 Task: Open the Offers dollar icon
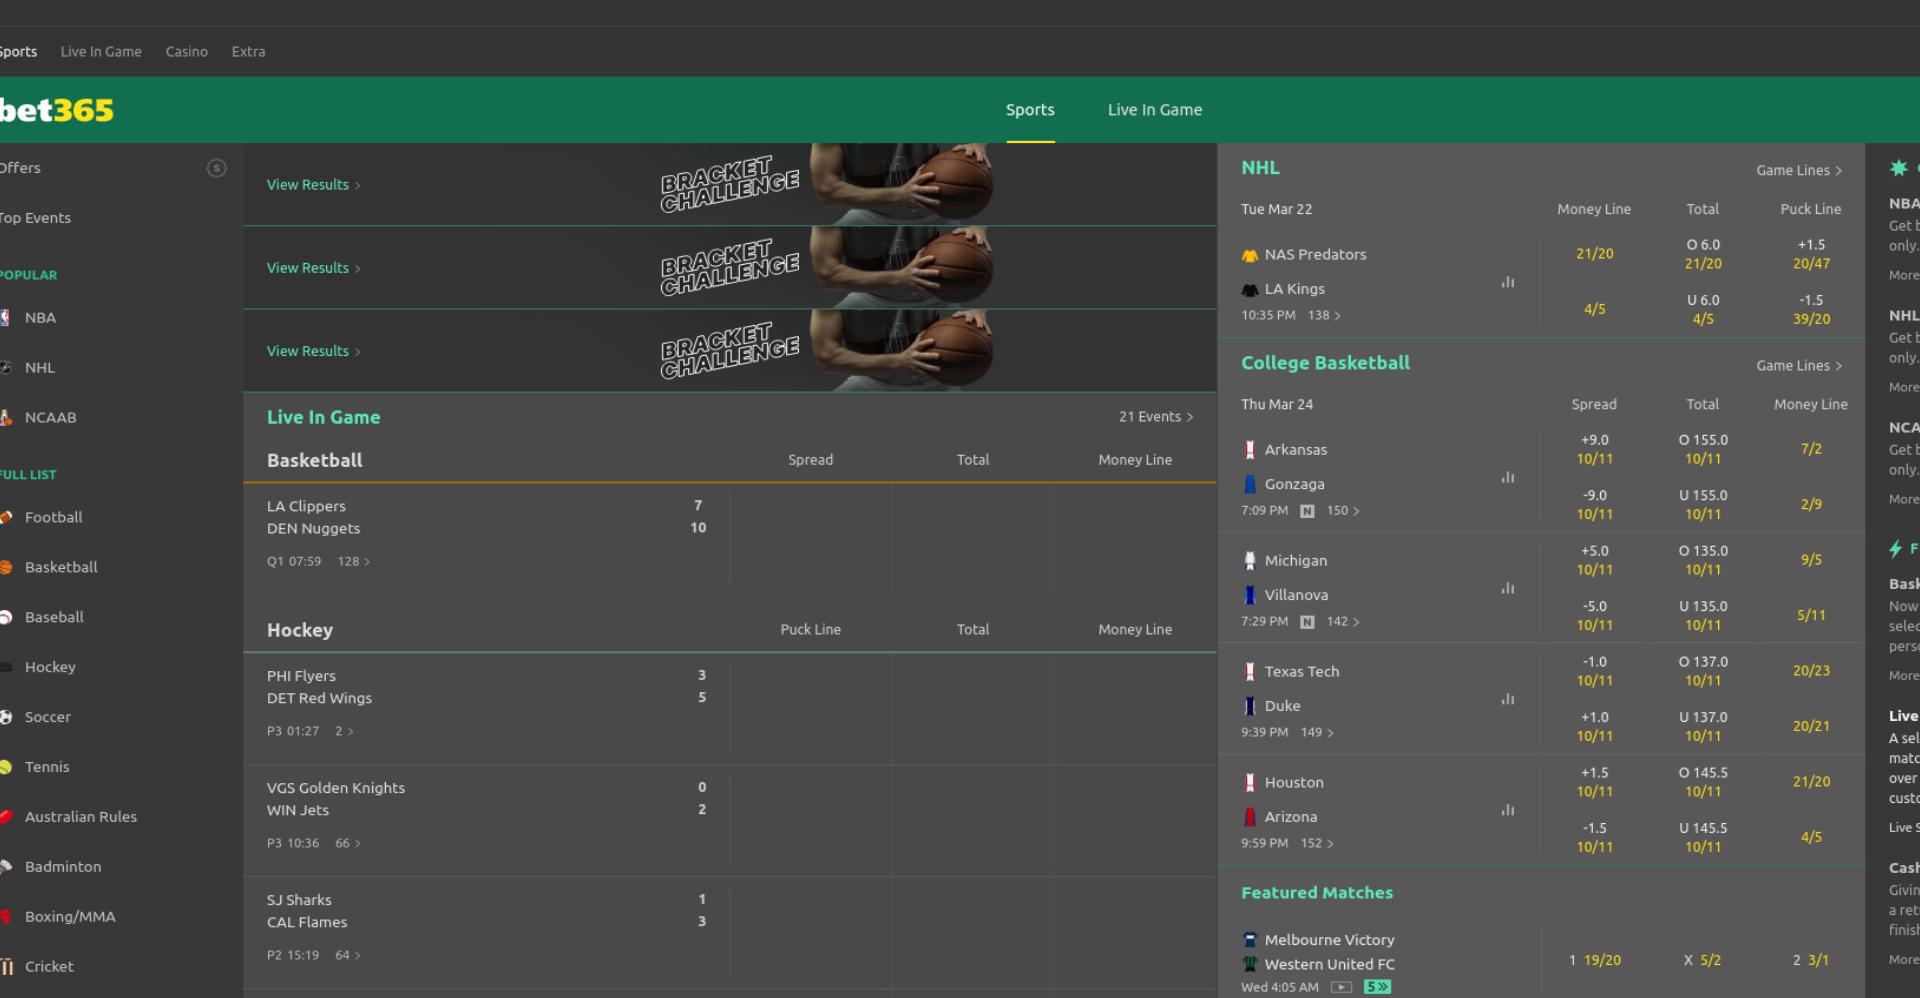click(216, 168)
